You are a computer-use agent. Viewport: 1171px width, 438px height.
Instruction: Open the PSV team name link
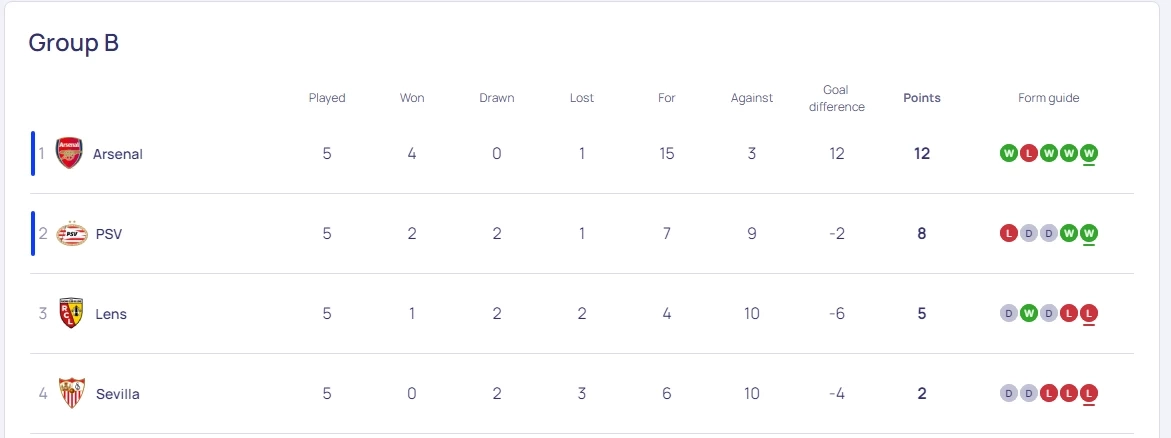pyautogui.click(x=109, y=234)
